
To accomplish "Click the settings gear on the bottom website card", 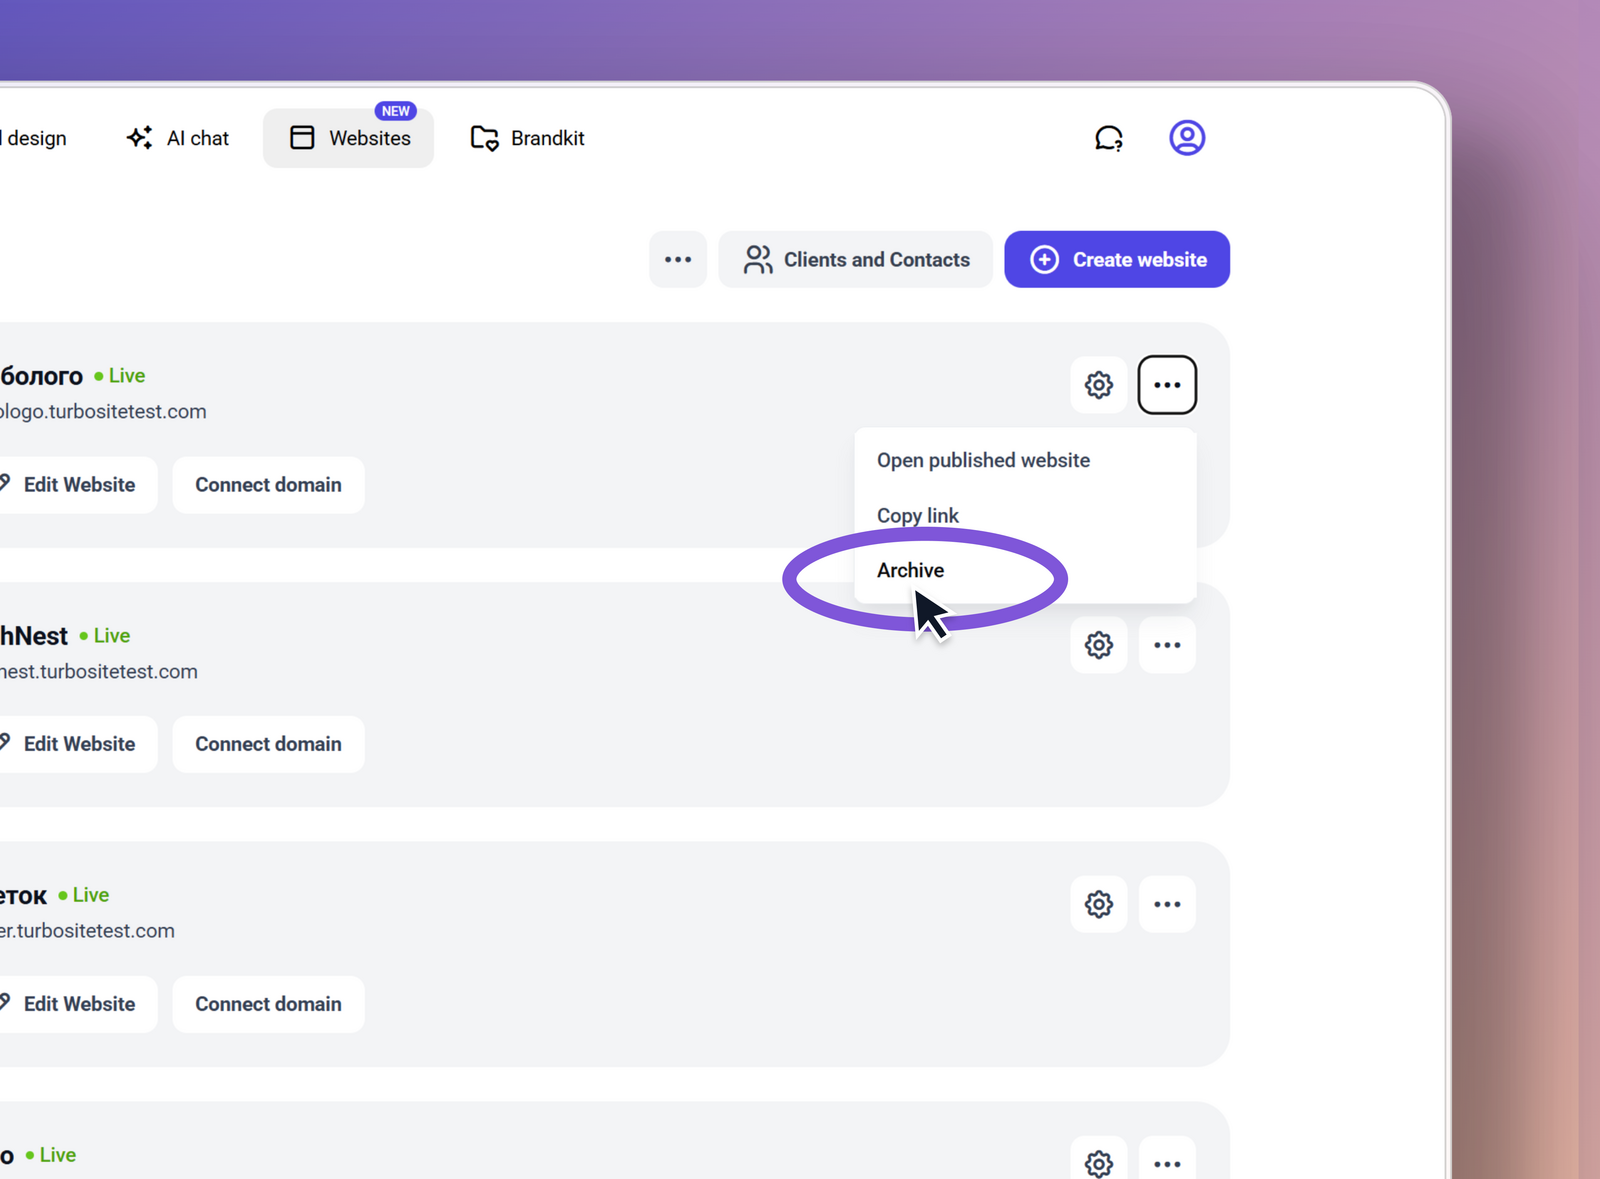I will 1098,1162.
